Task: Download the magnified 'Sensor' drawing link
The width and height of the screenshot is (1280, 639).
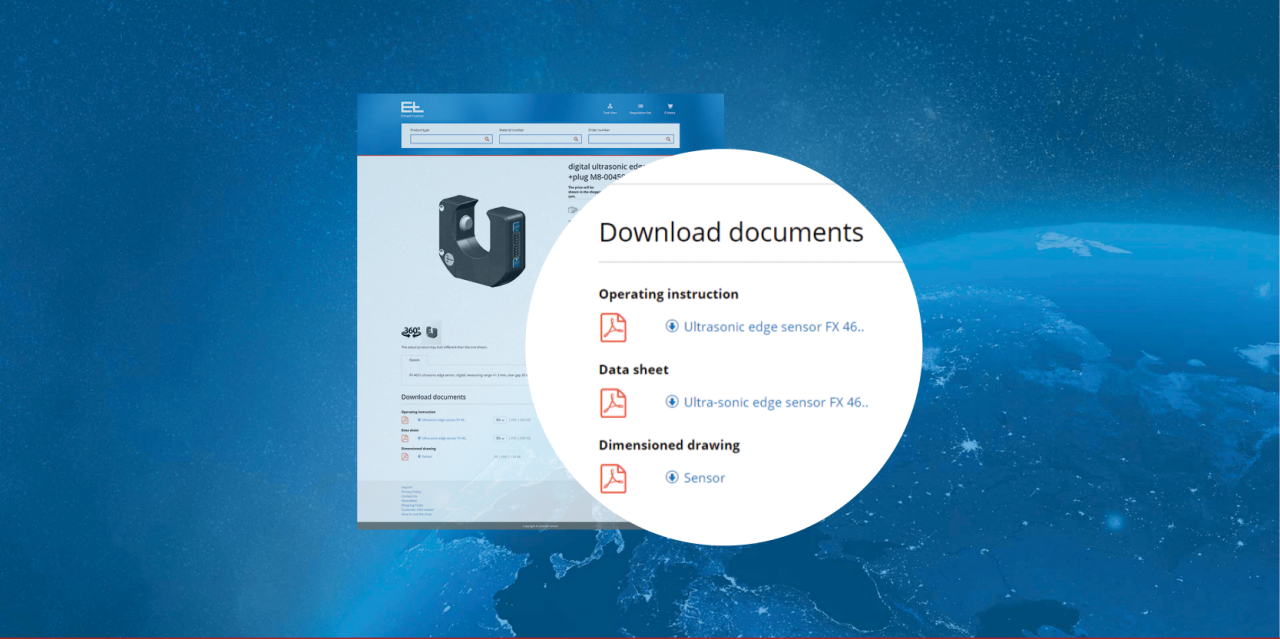Action: (696, 477)
